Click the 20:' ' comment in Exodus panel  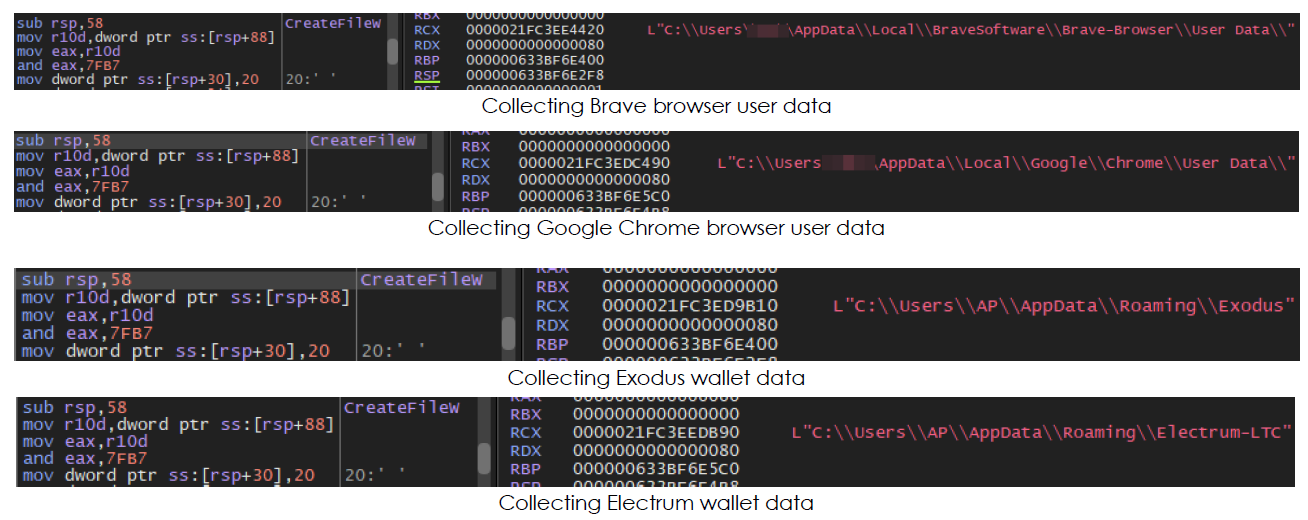393,351
